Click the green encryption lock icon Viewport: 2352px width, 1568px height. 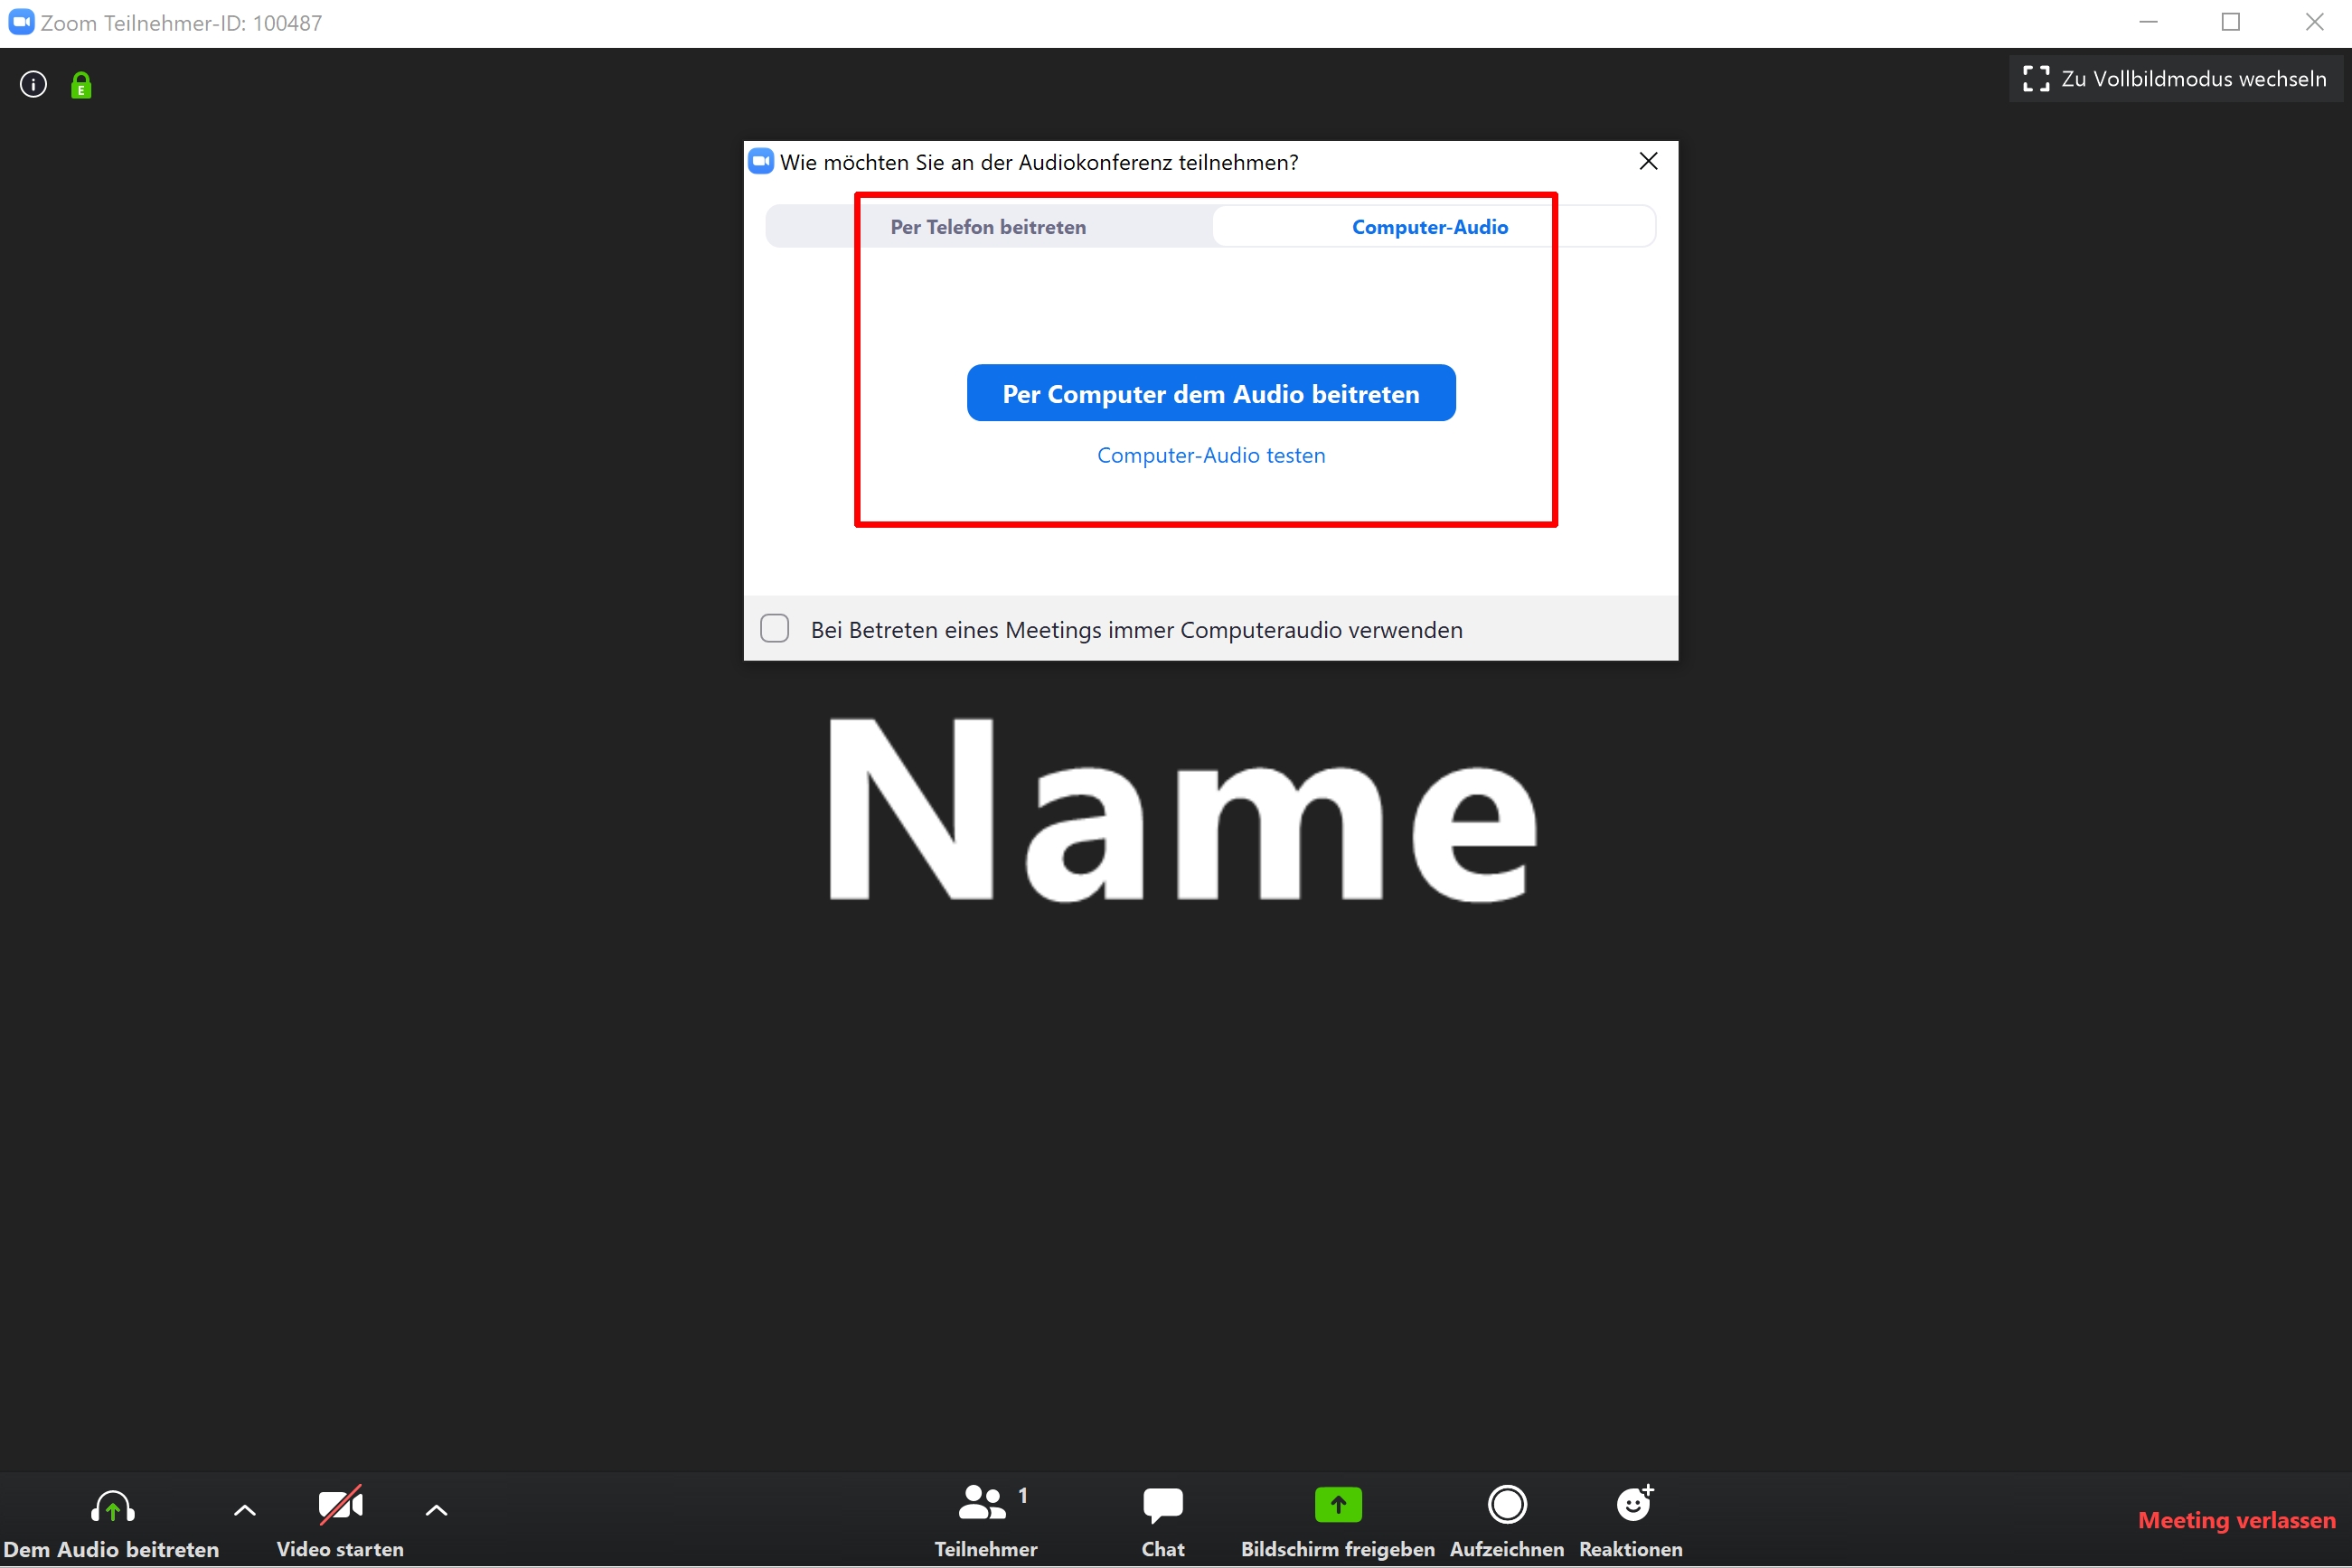tap(81, 86)
